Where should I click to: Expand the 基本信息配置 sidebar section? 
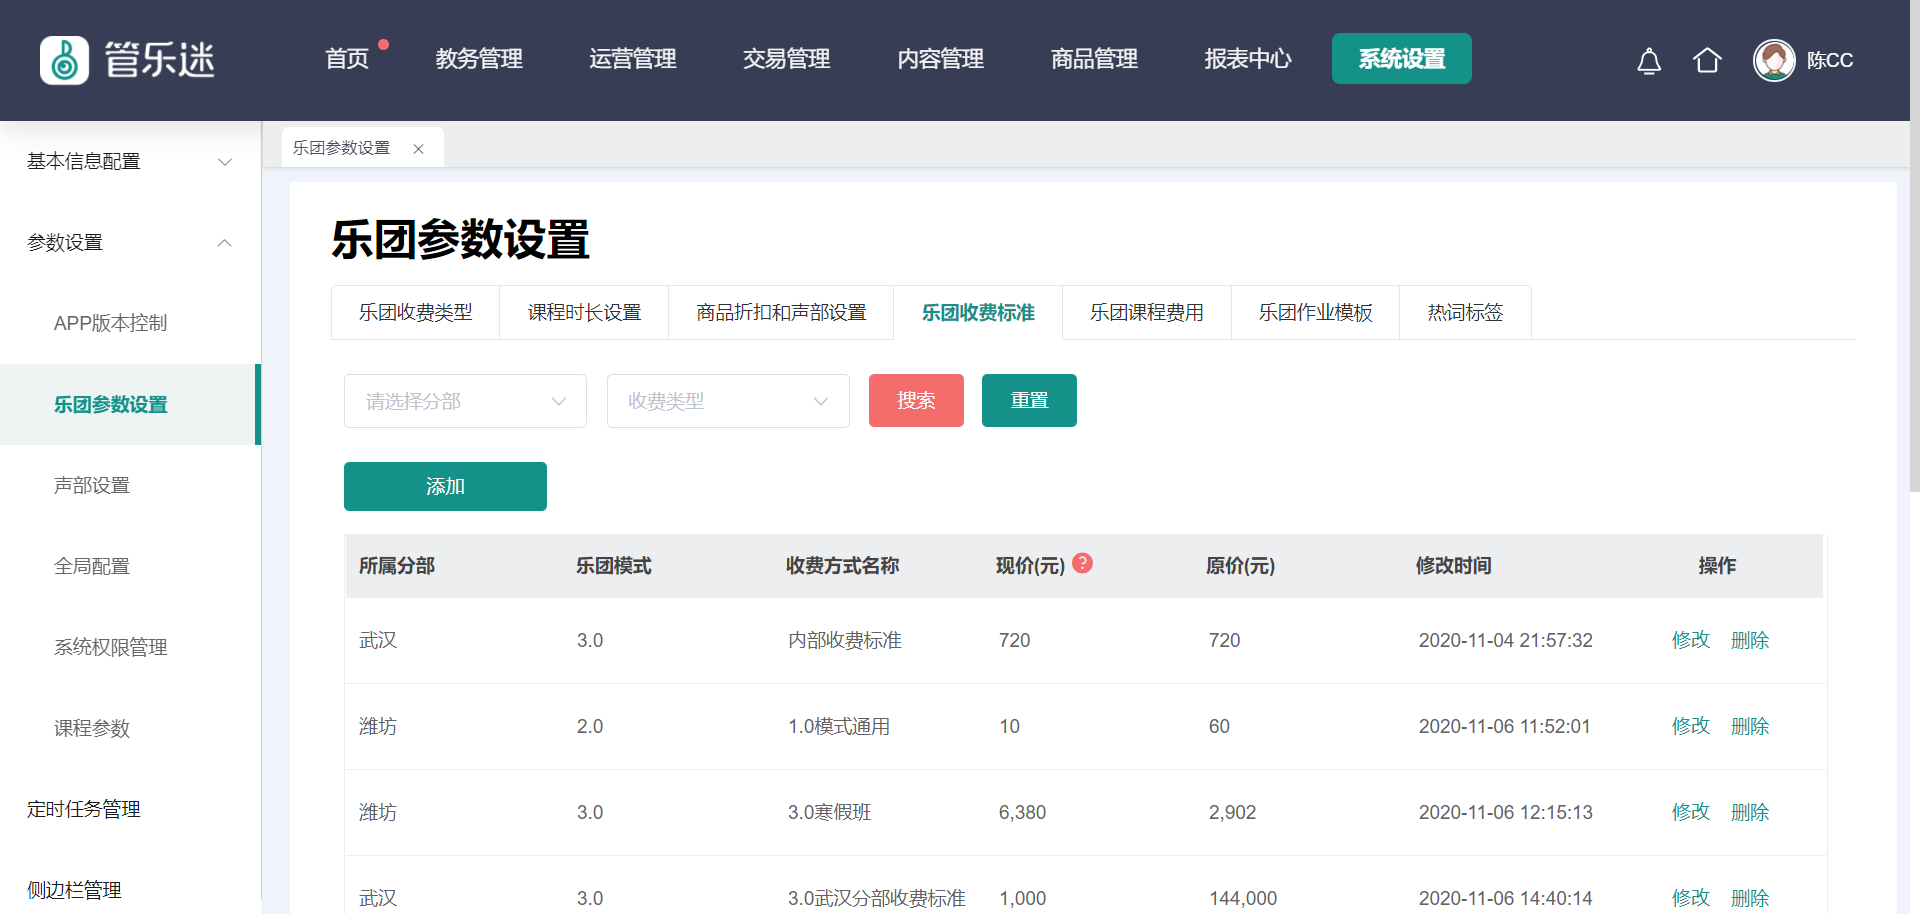(225, 162)
